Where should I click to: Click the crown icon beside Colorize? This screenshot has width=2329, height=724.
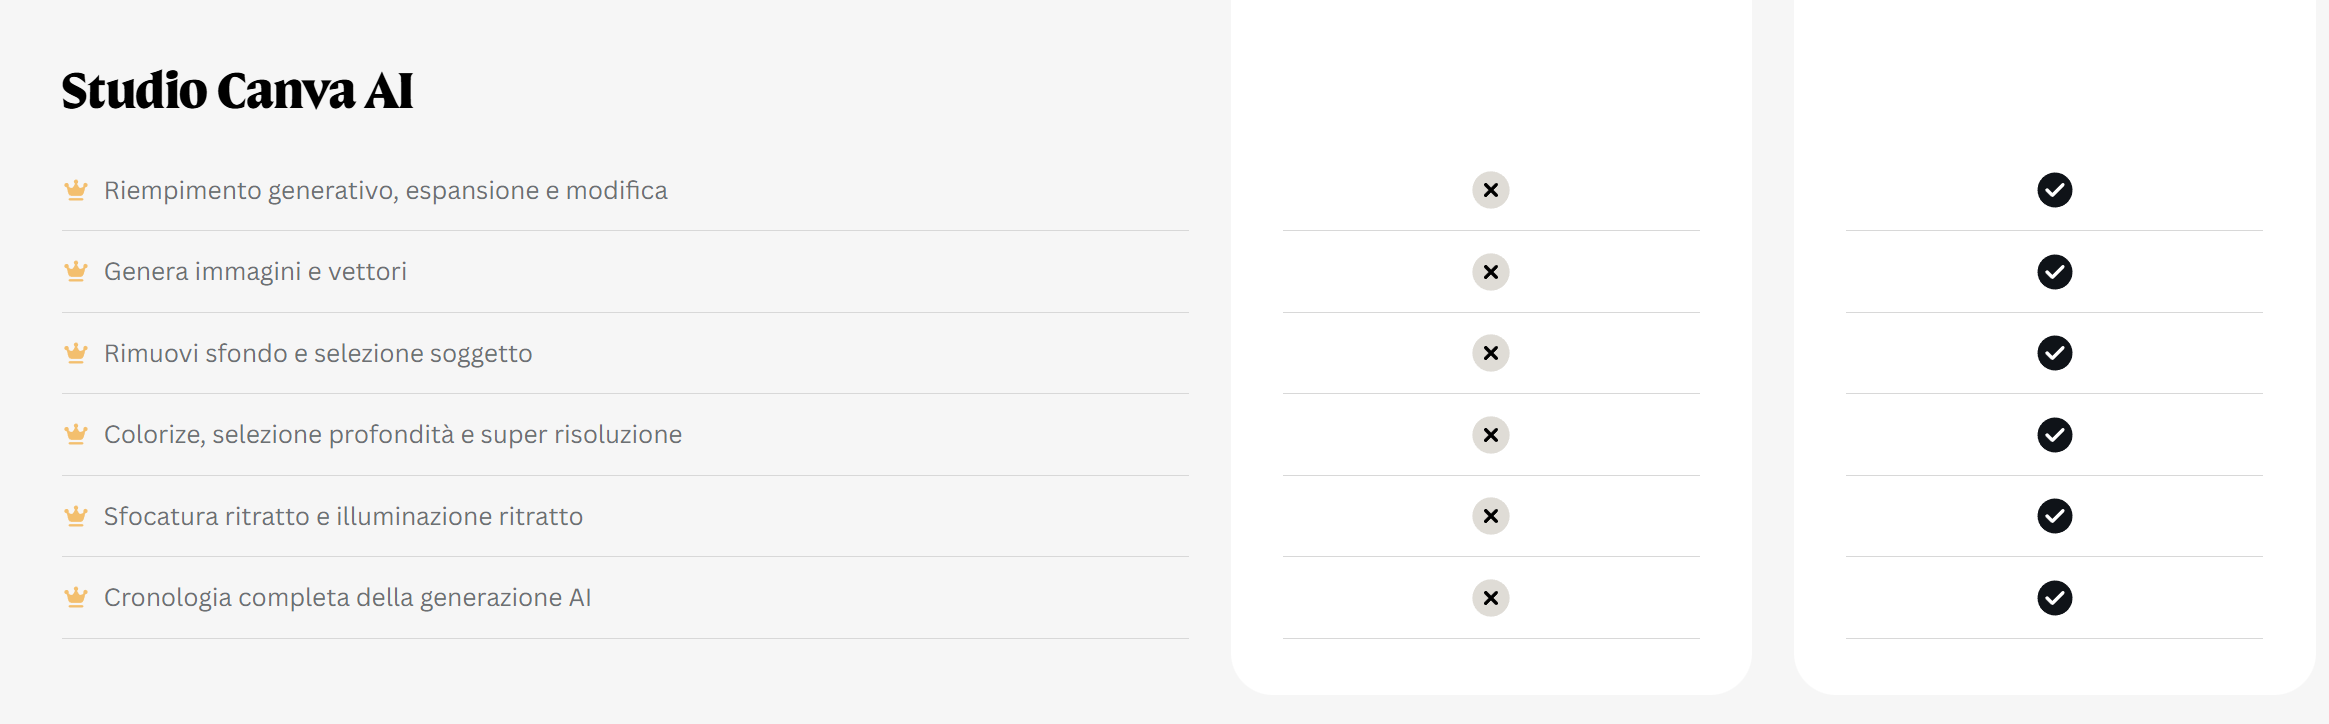[76, 434]
